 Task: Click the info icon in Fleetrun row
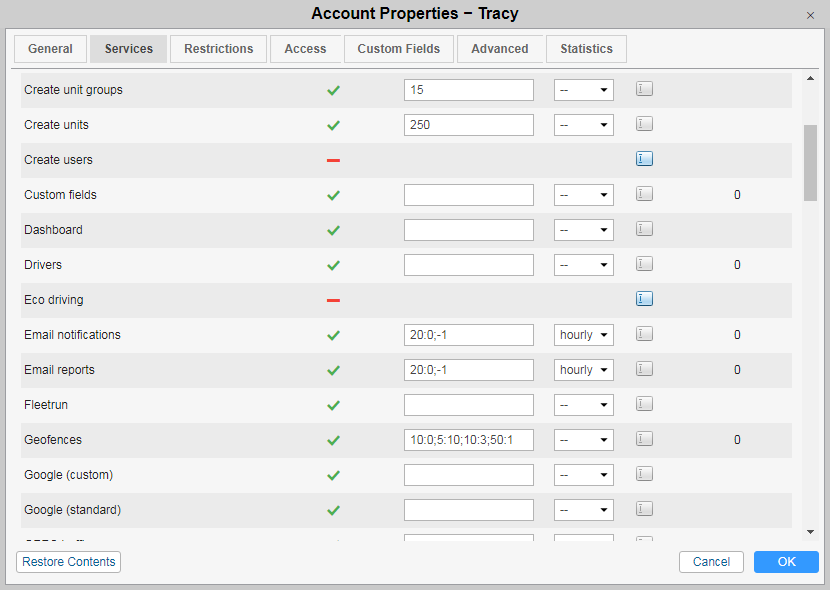[x=644, y=404]
